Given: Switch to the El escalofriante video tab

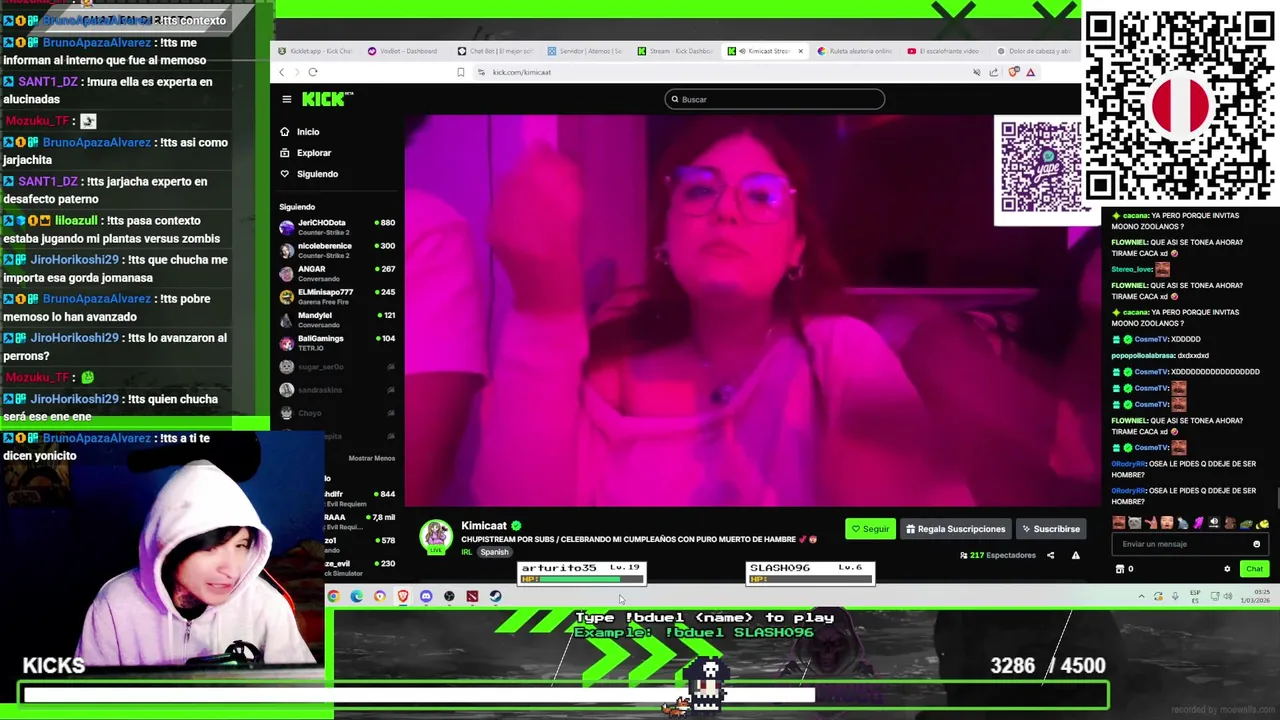Looking at the screenshot, I should click(x=945, y=51).
